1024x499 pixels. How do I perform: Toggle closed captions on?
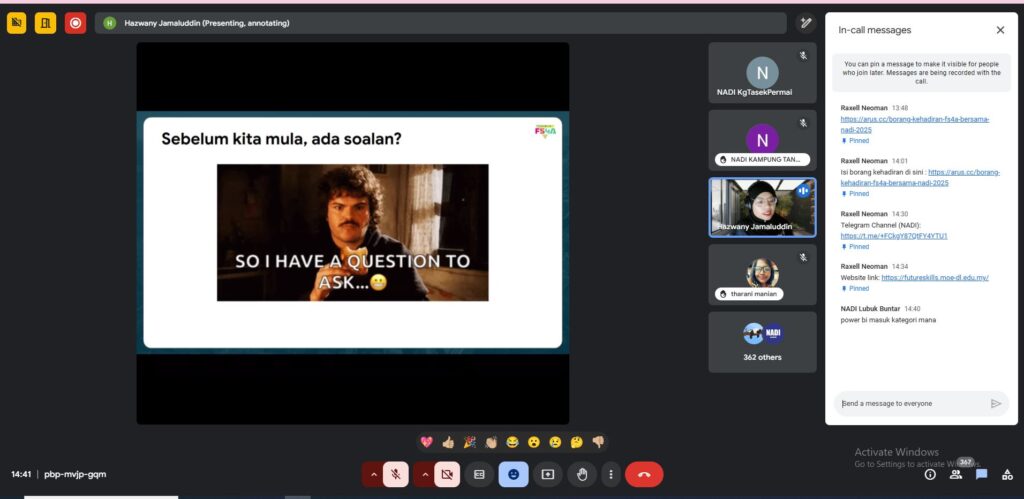point(479,474)
